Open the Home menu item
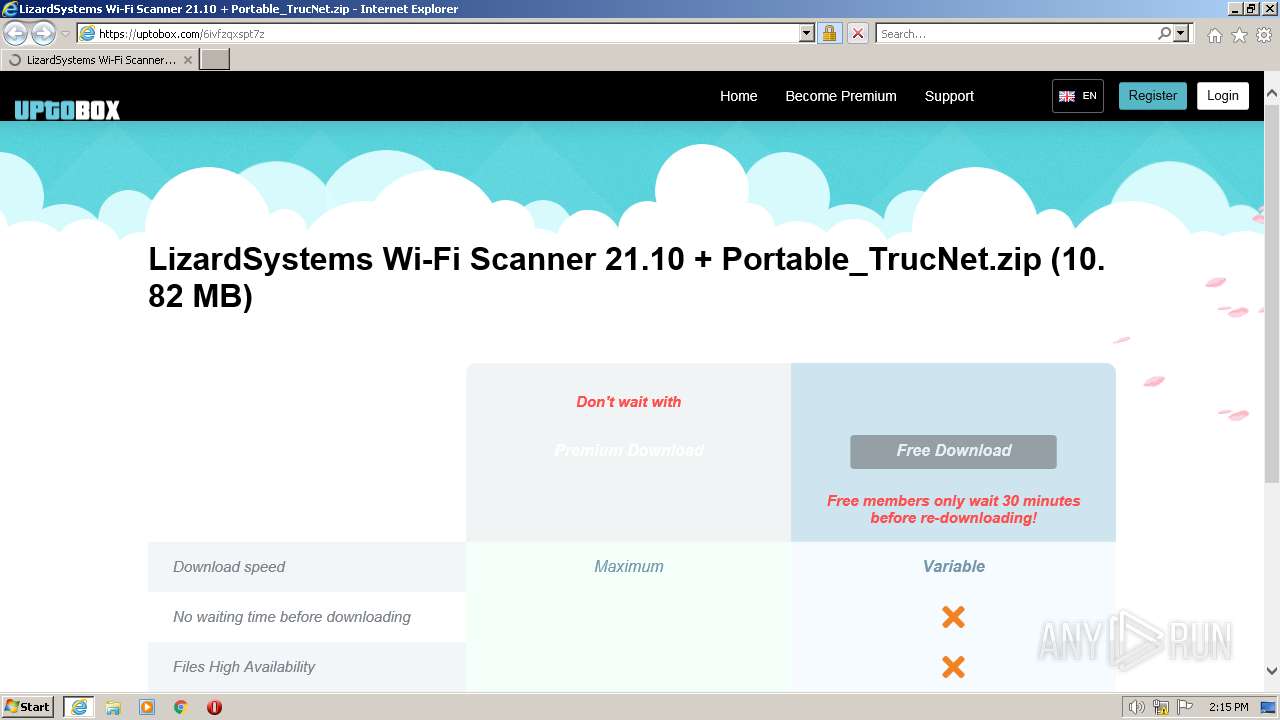The width and height of the screenshot is (1280, 720). 739,96
